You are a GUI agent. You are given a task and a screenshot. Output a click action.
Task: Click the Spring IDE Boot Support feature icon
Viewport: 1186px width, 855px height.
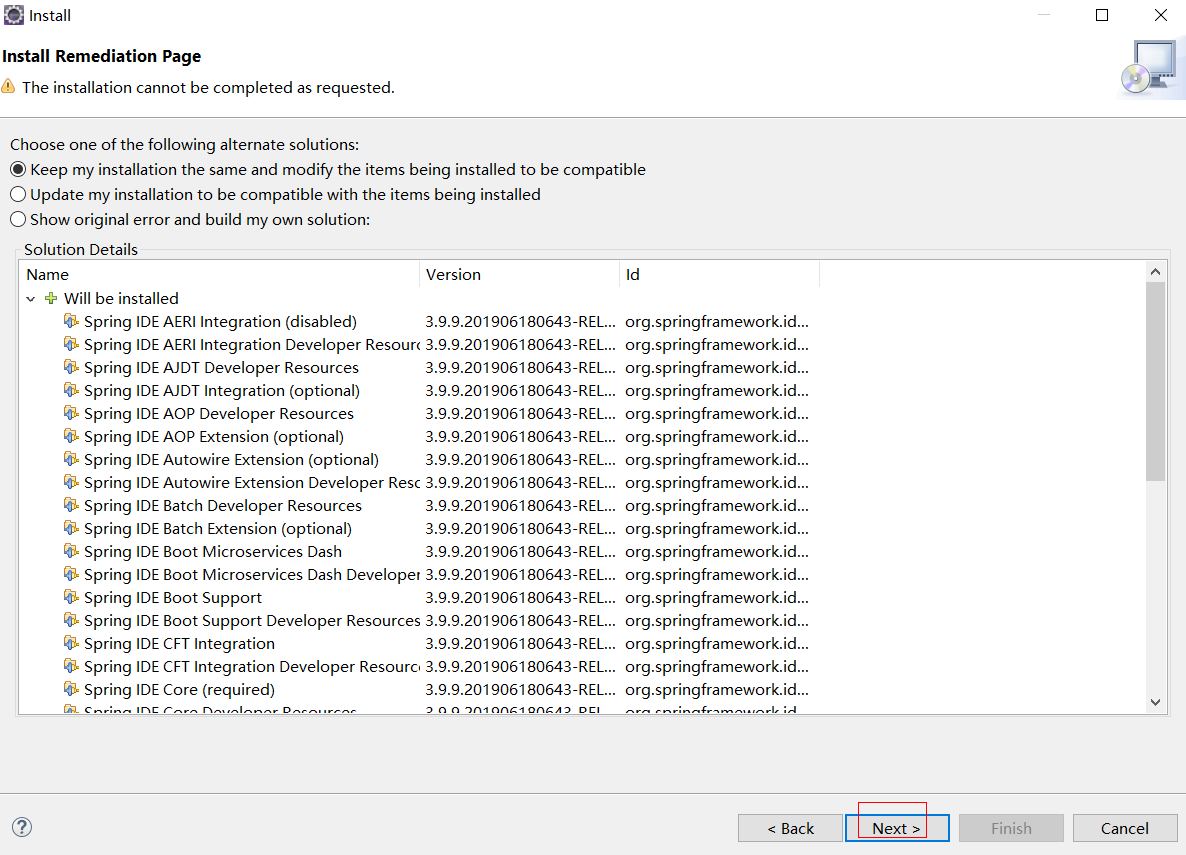click(71, 597)
